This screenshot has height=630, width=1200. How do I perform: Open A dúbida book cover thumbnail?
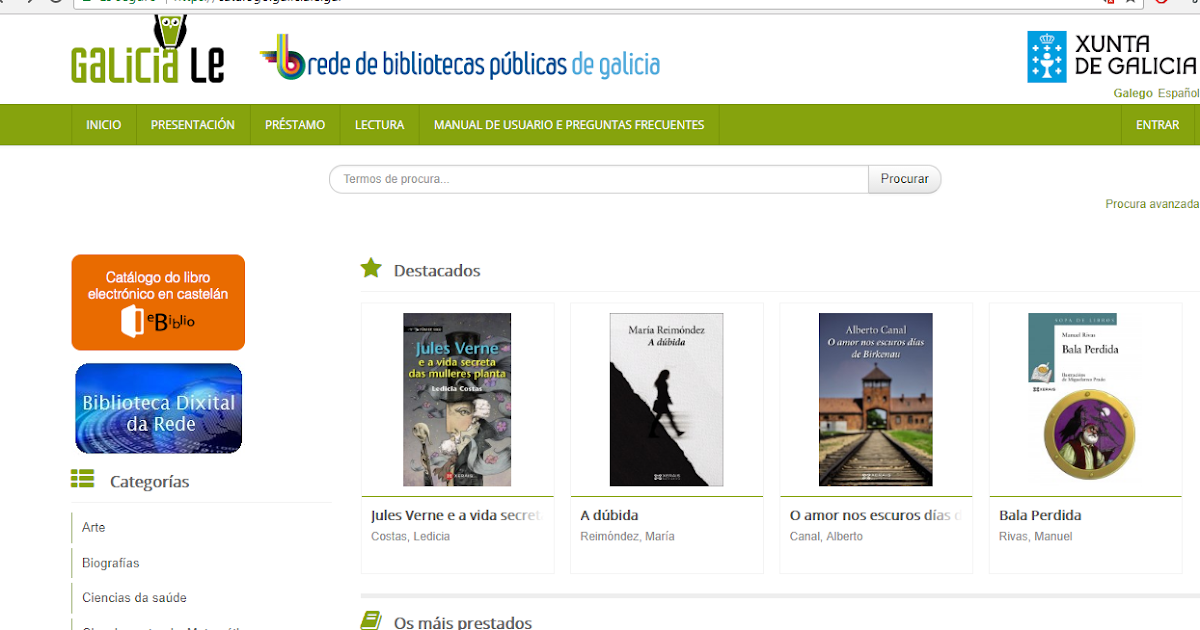666,400
